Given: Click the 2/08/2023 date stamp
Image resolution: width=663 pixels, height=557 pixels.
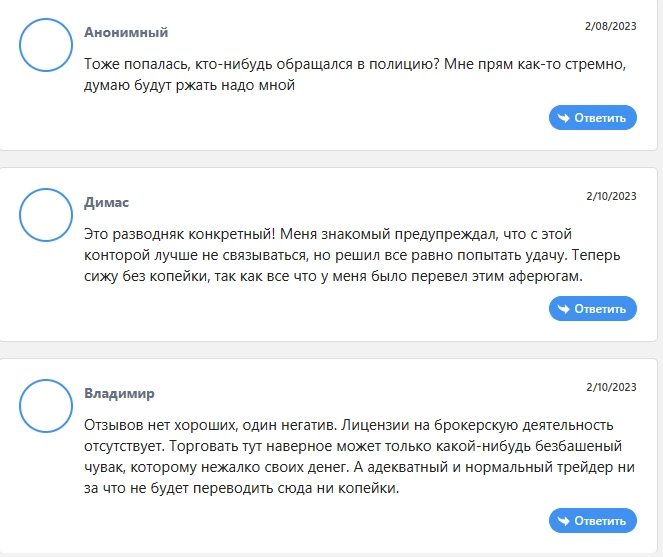Looking at the screenshot, I should coord(611,26).
